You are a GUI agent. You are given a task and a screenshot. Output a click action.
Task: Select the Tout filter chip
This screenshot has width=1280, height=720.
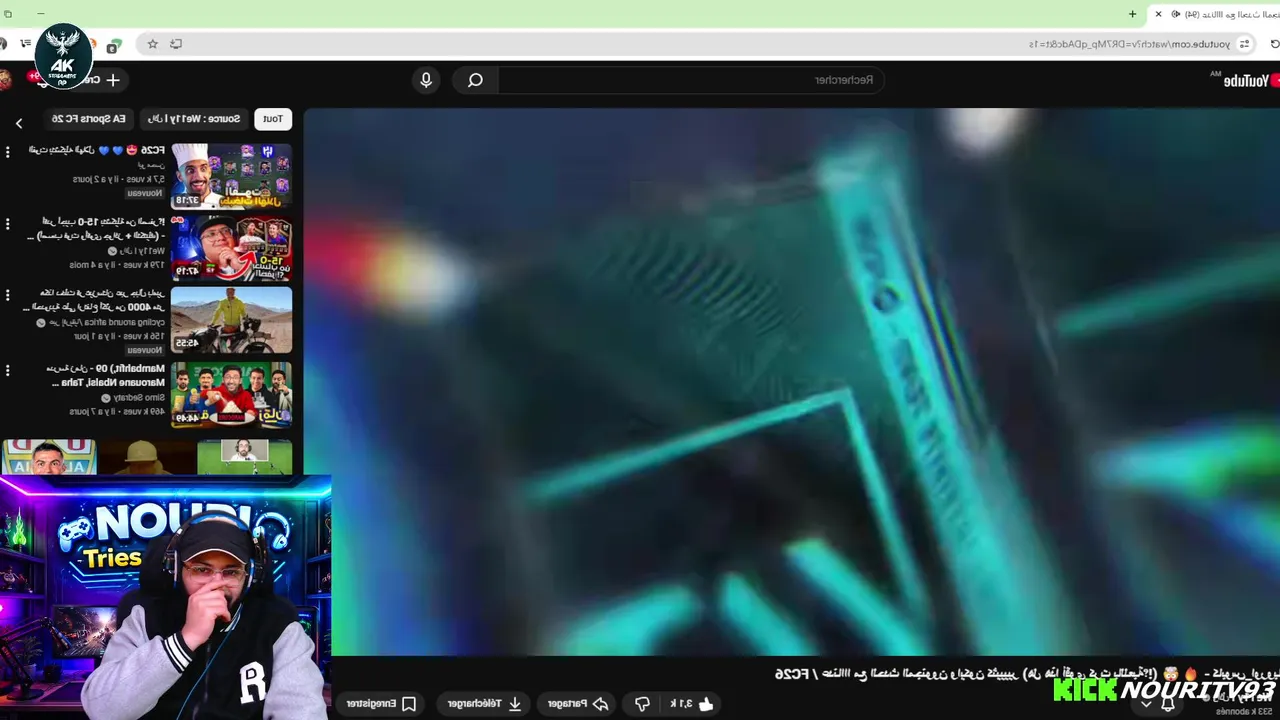[273, 119]
